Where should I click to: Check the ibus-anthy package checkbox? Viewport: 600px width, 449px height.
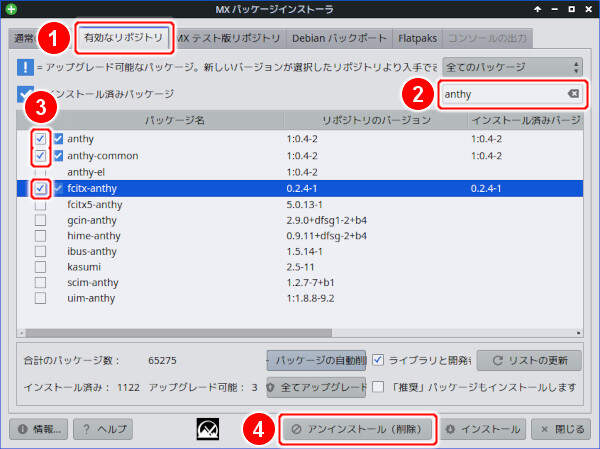click(x=40, y=251)
